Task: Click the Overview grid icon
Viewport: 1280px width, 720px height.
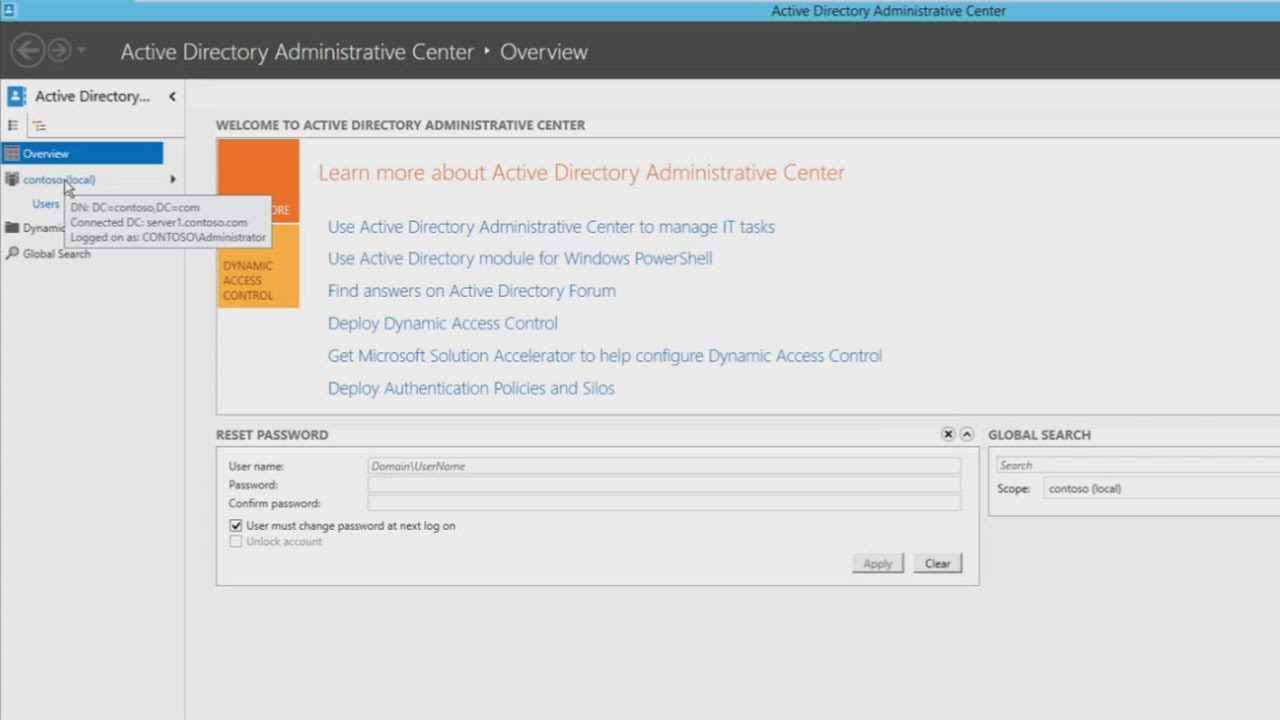Action: click(12, 153)
